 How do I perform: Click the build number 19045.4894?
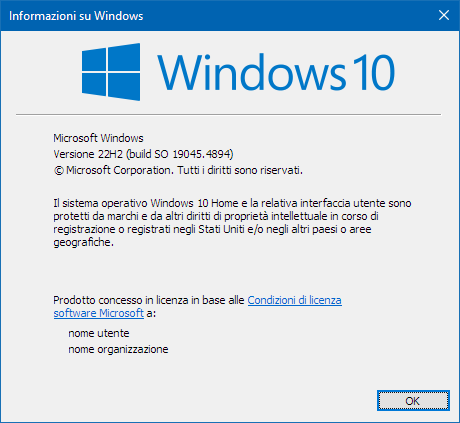click(x=202, y=154)
